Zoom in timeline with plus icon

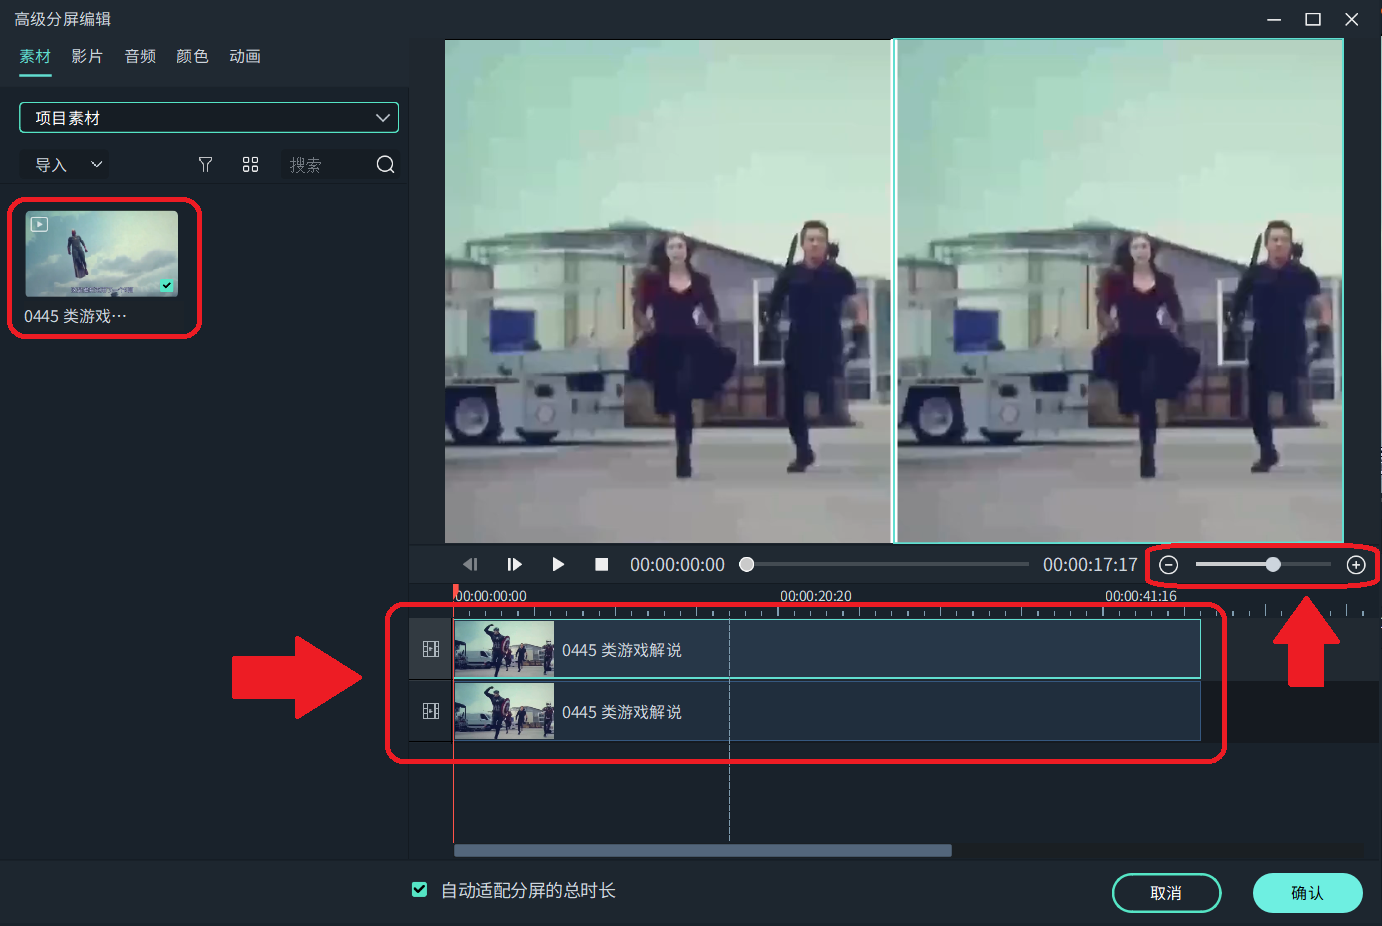(x=1356, y=565)
